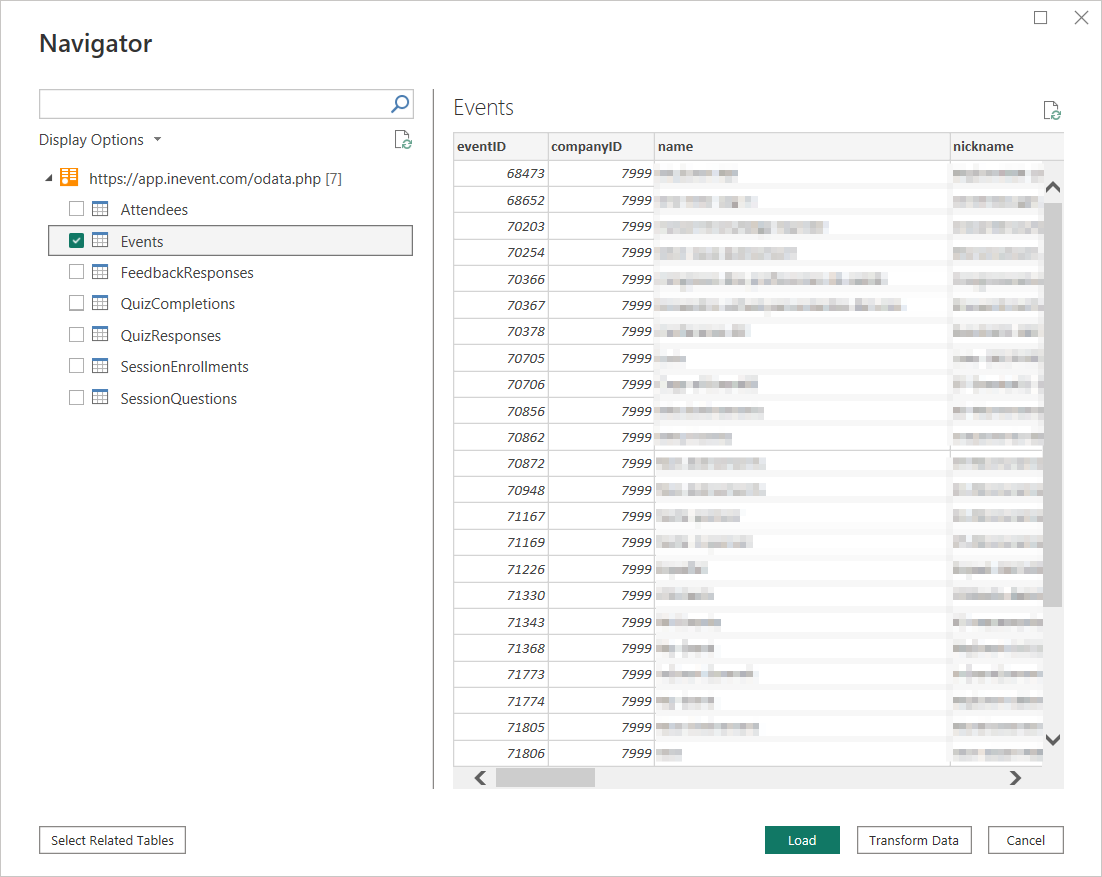Click the name column header
Viewport: 1102px width, 877px height.
point(802,146)
